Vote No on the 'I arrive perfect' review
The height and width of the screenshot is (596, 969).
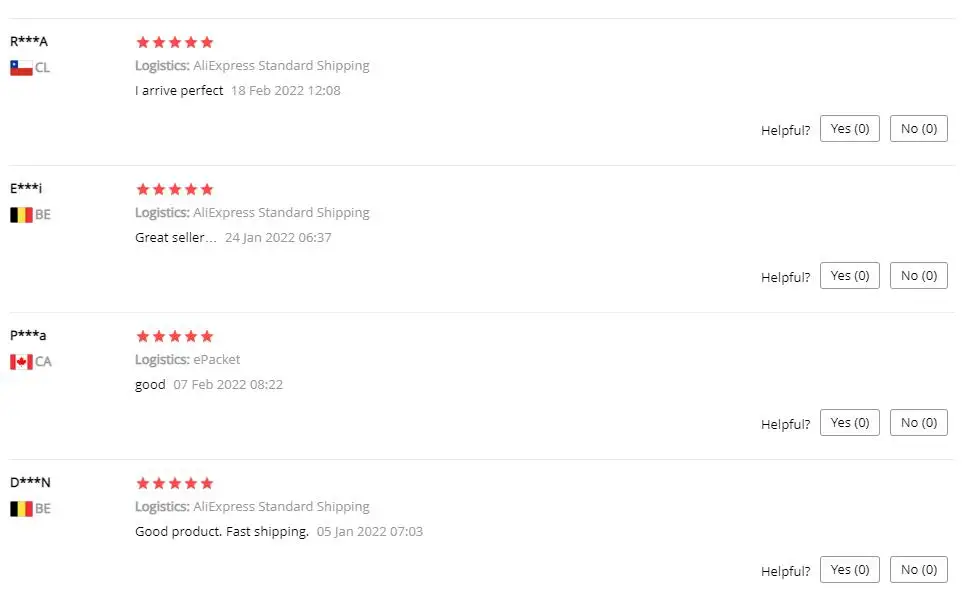918,129
